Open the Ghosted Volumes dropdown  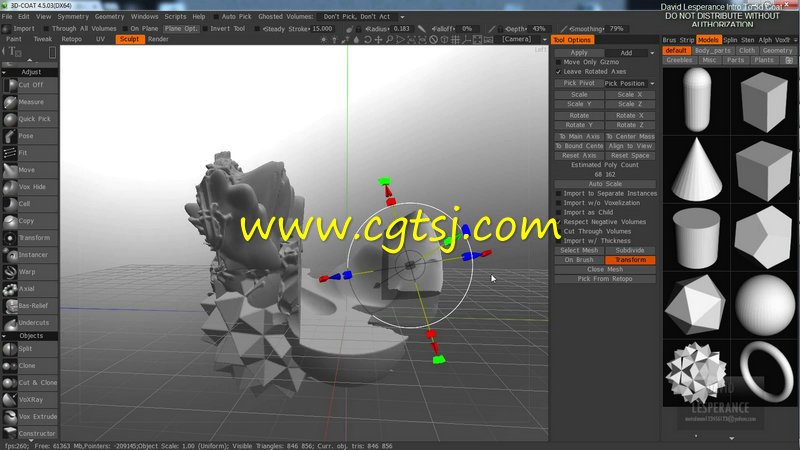point(361,17)
